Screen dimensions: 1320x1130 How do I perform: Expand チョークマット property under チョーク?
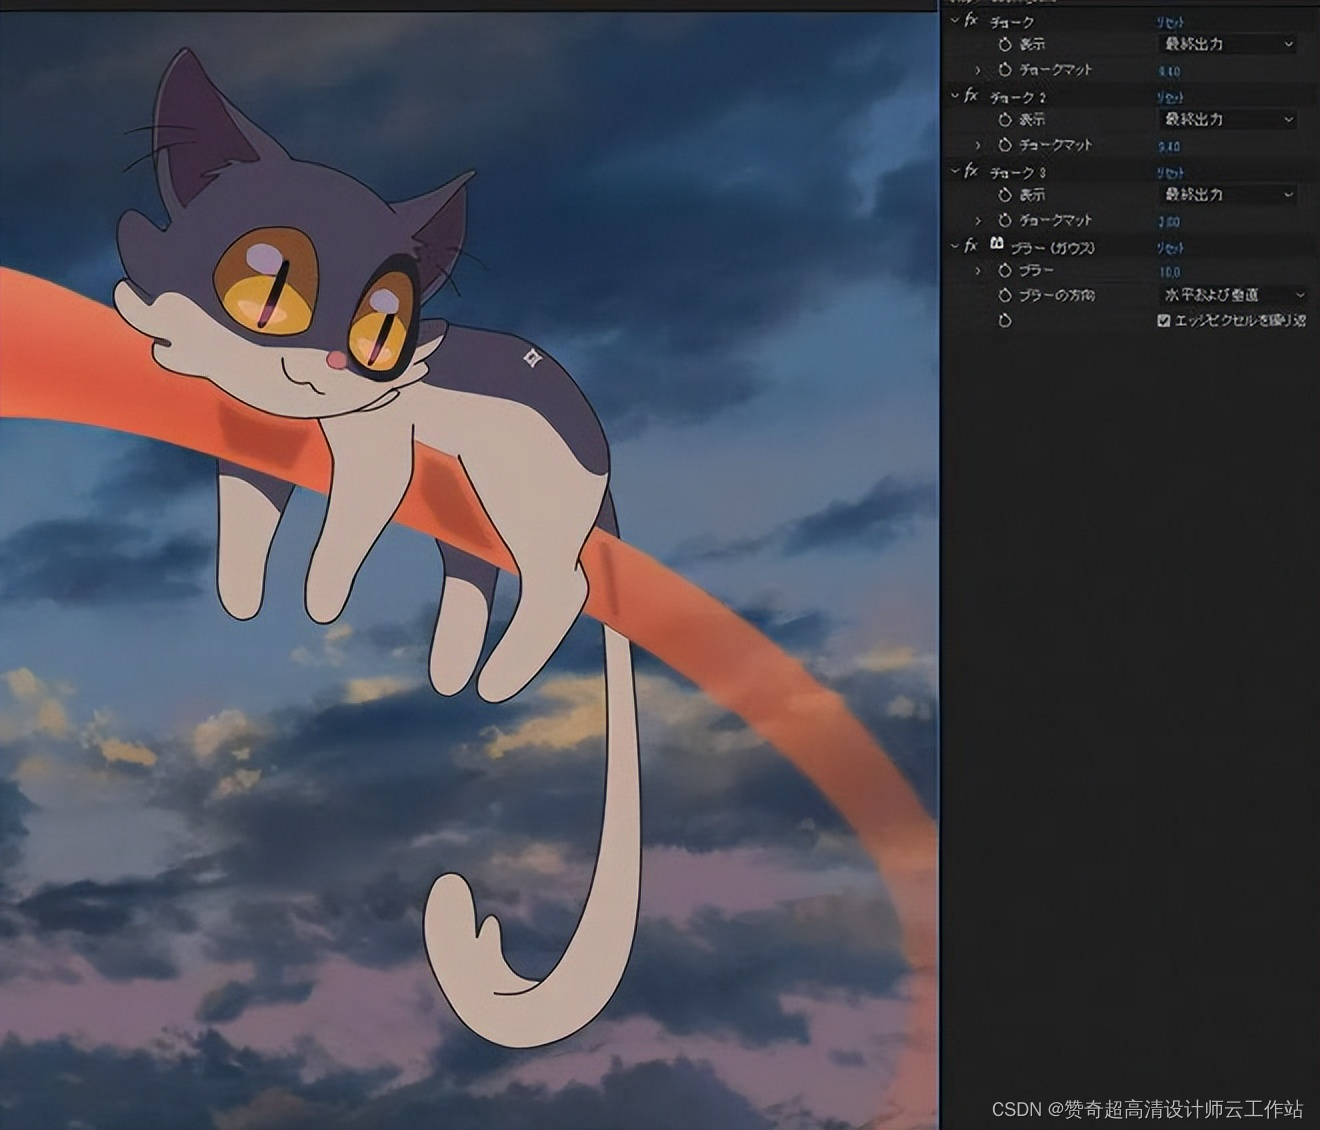(978, 70)
